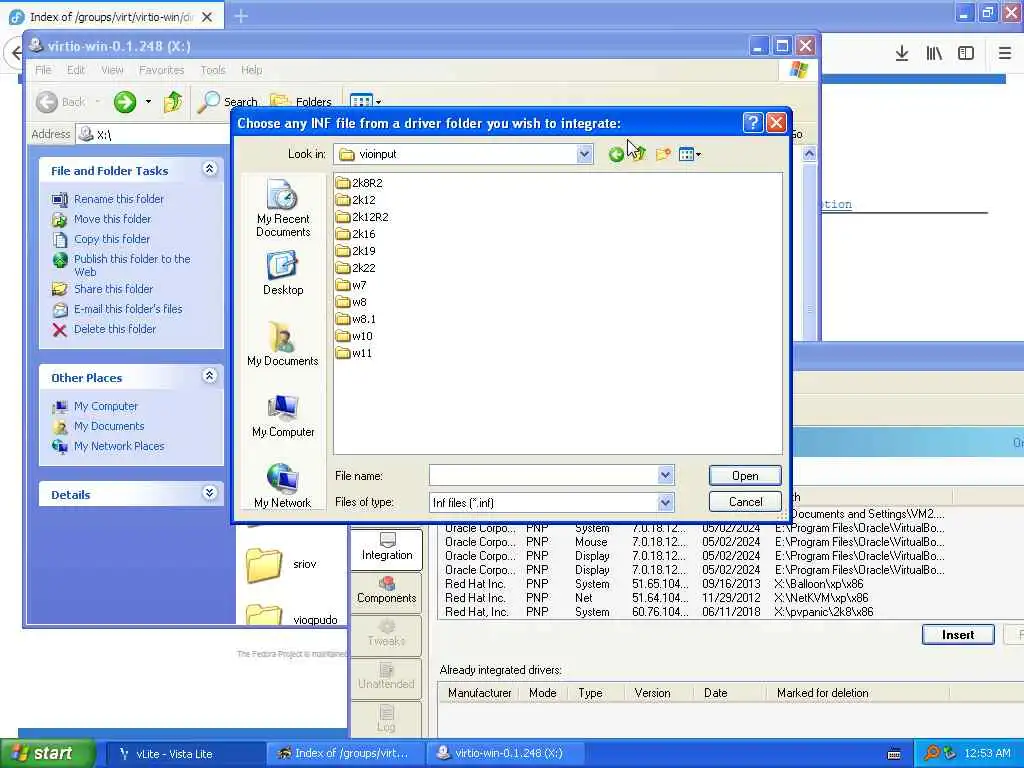
Task: Open Favorites menu in Explorer window
Action: (161, 70)
